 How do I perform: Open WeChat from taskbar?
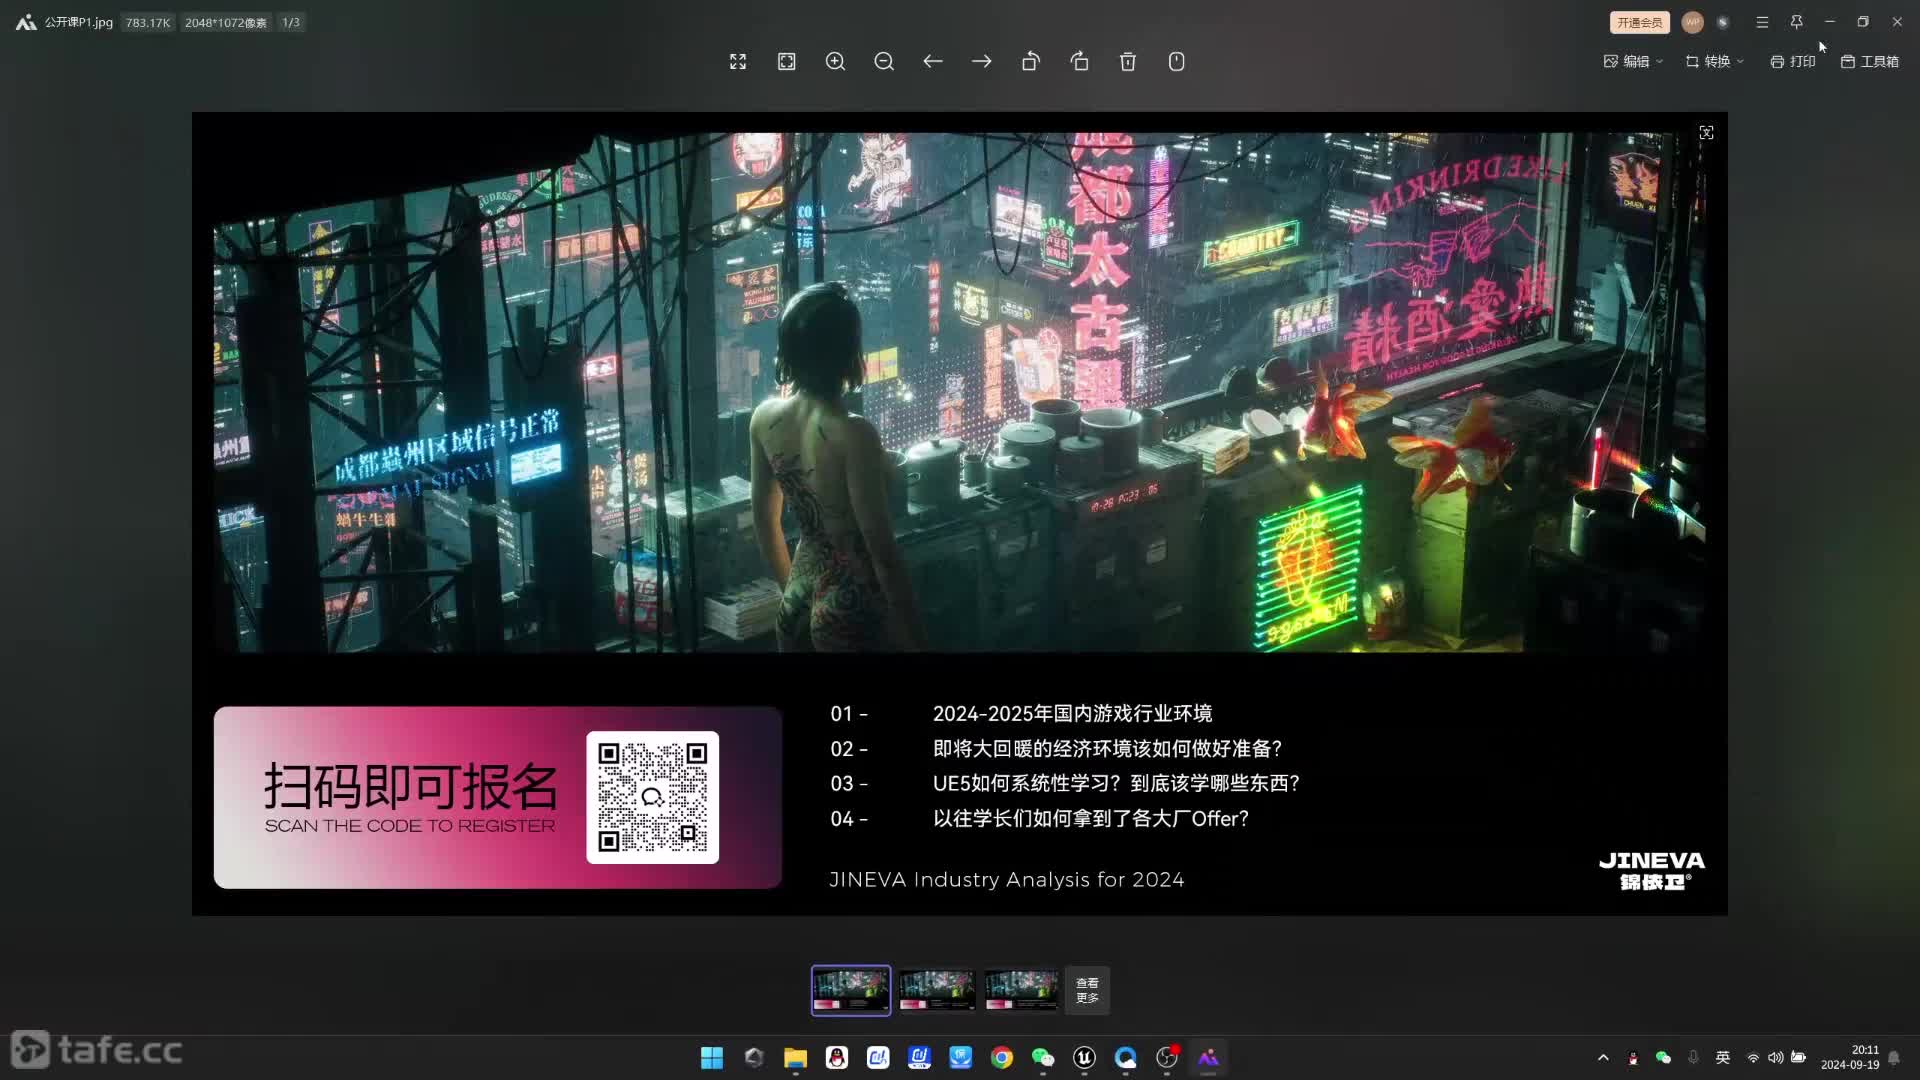pyautogui.click(x=1043, y=1058)
